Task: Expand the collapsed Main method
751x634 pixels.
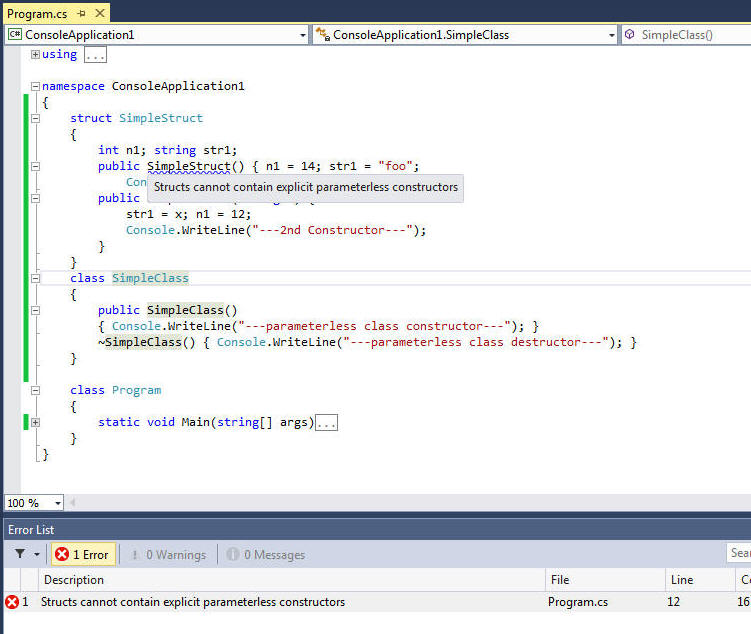Action: coord(36,422)
